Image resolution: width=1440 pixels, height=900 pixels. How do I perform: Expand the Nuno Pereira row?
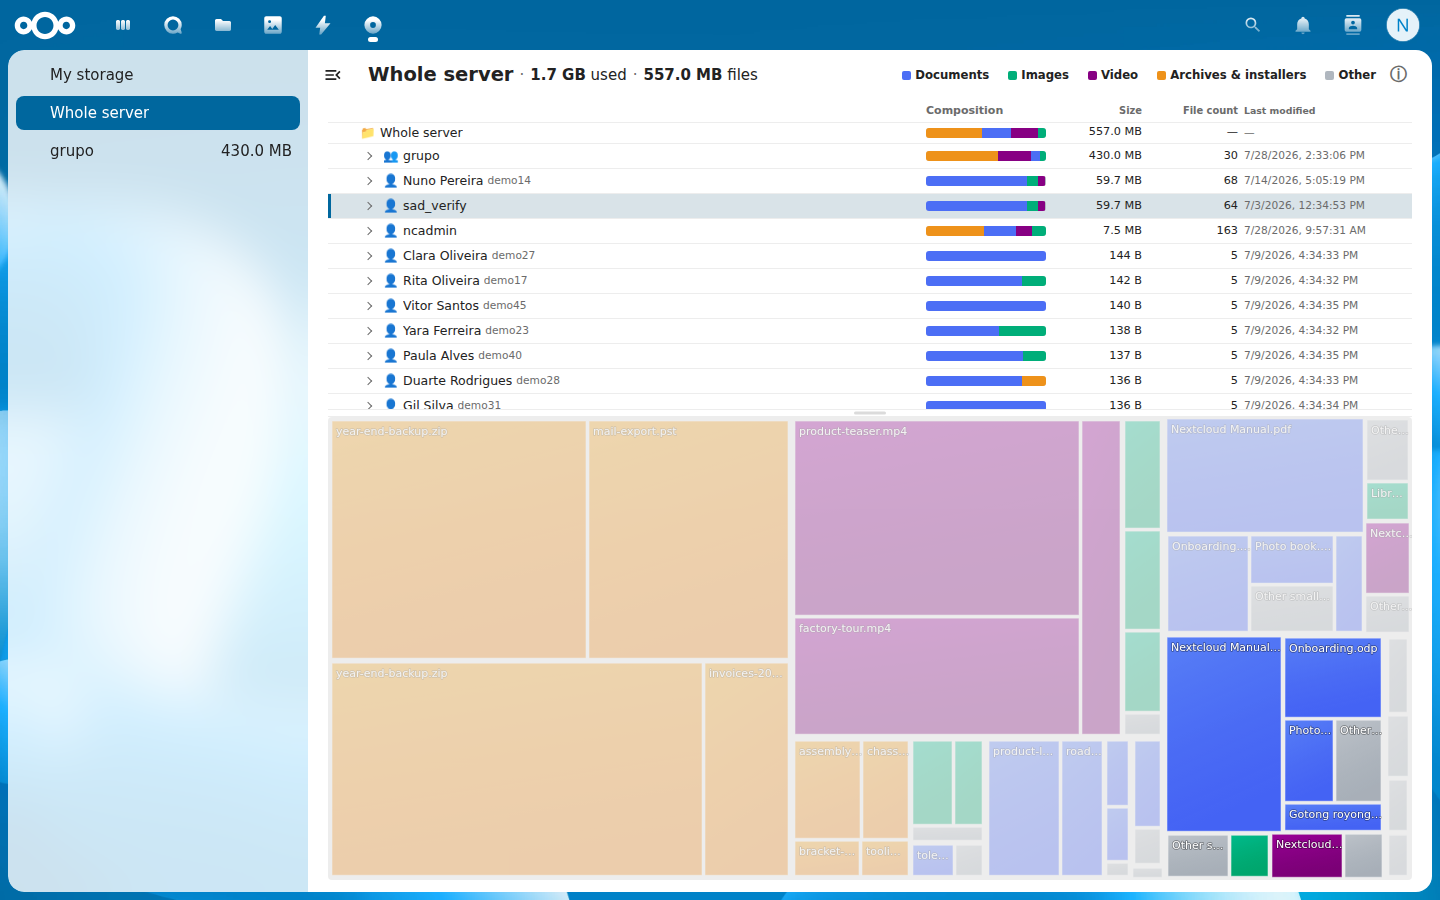370,181
